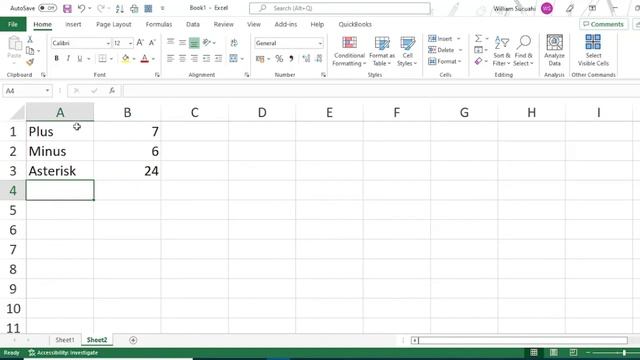The height and width of the screenshot is (360, 640).
Task: Click Increase Decimal icon
Action: tap(306, 59)
